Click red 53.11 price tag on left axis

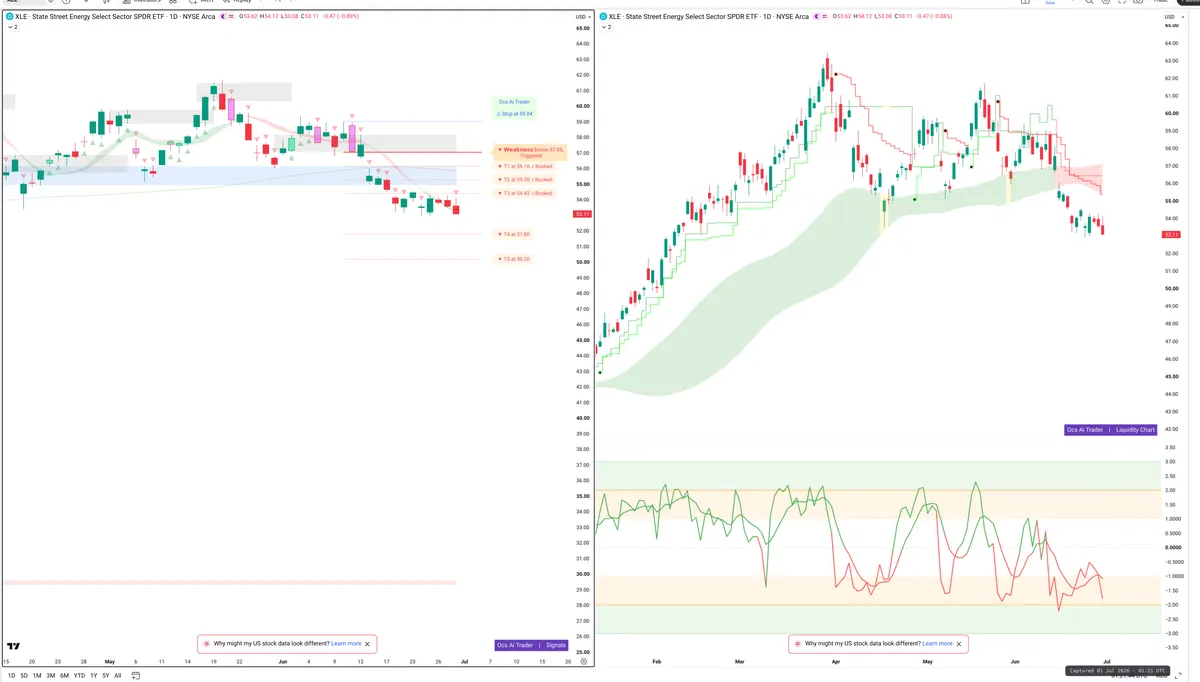(583, 214)
